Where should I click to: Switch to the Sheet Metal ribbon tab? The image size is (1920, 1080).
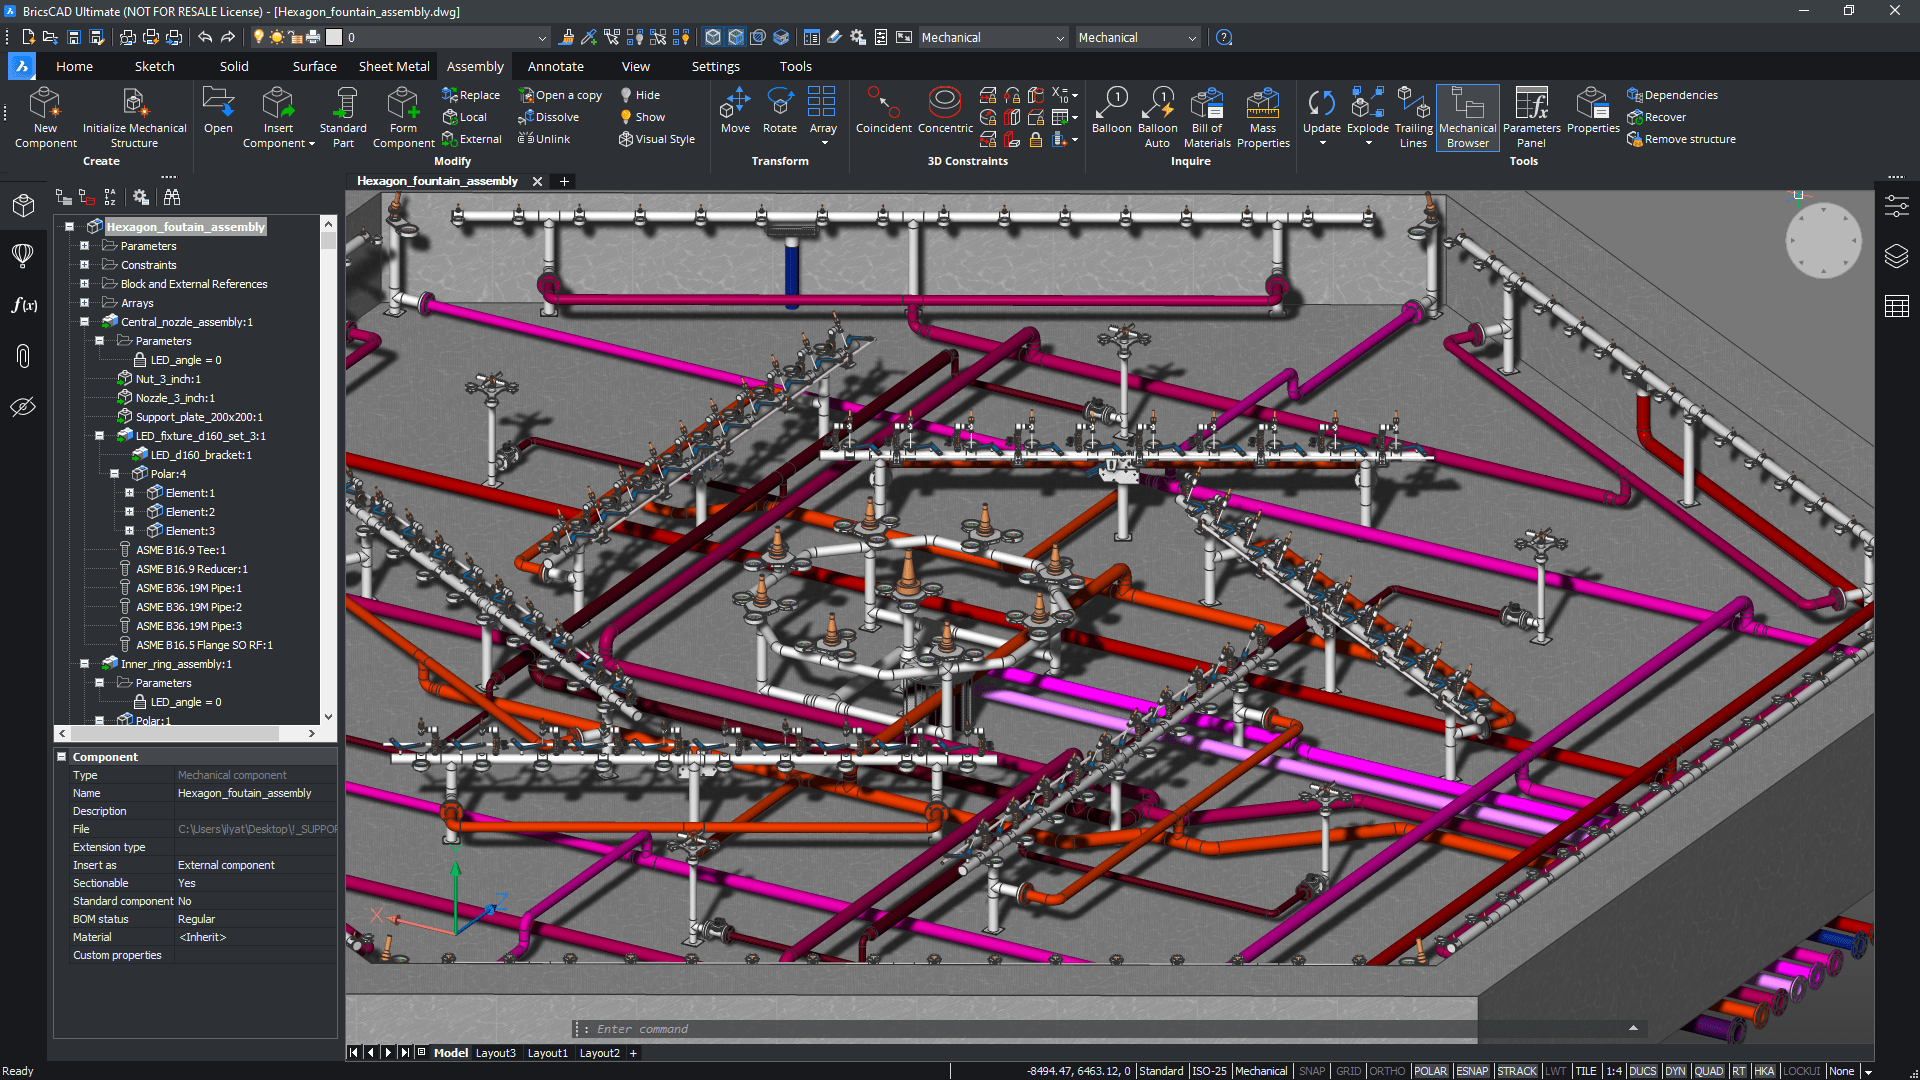392,66
